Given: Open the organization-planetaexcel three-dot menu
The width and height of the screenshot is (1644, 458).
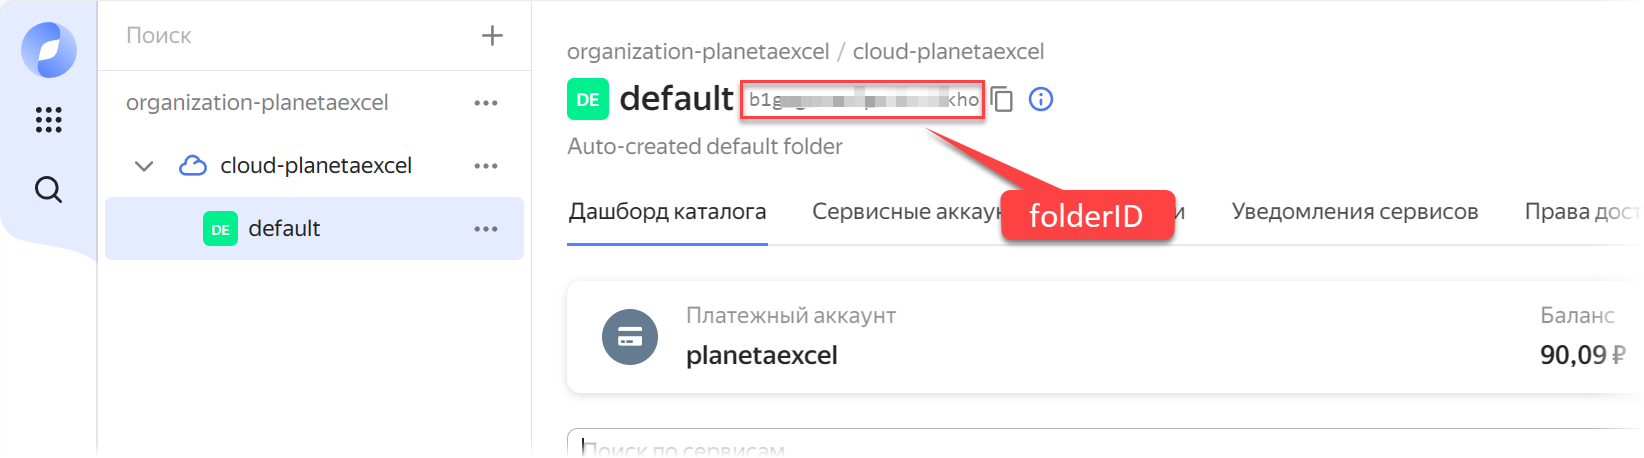Looking at the screenshot, I should (486, 103).
